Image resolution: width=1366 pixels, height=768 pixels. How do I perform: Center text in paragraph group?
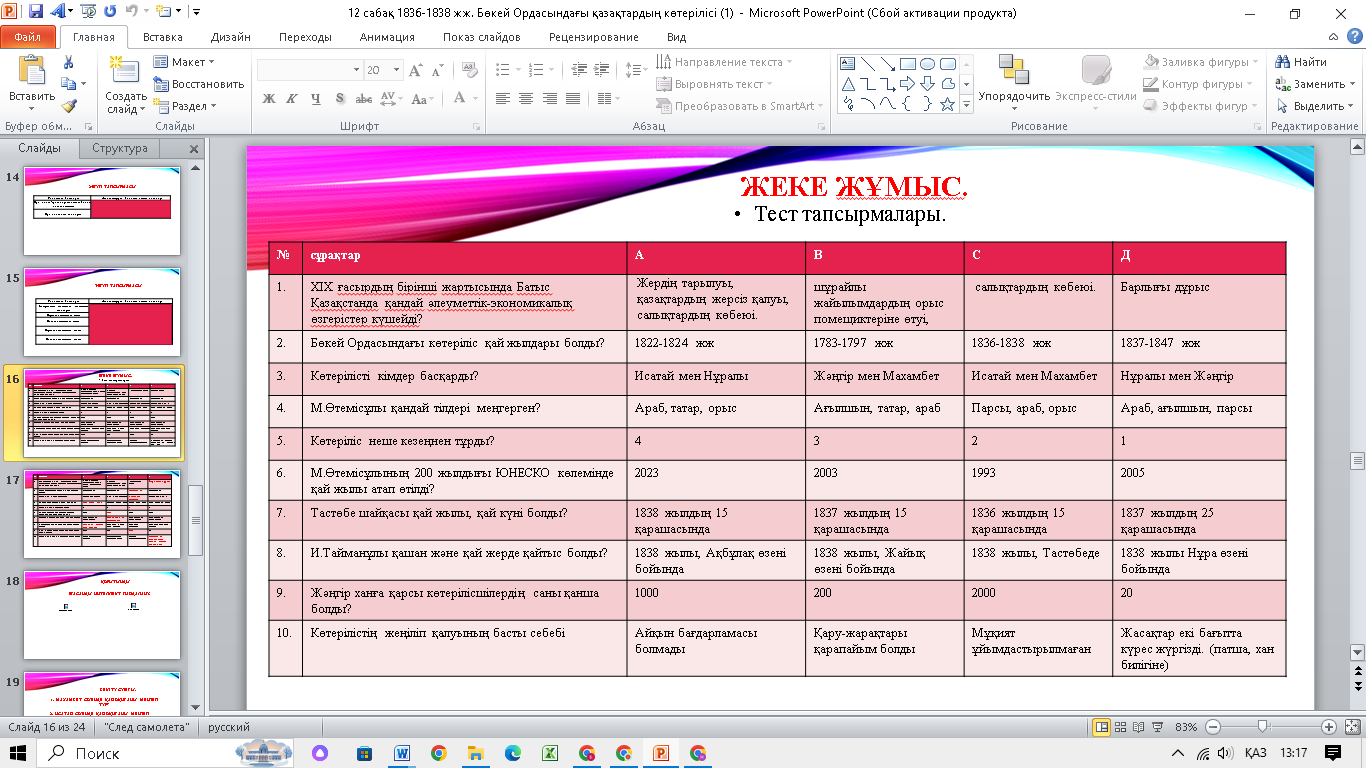tap(525, 98)
